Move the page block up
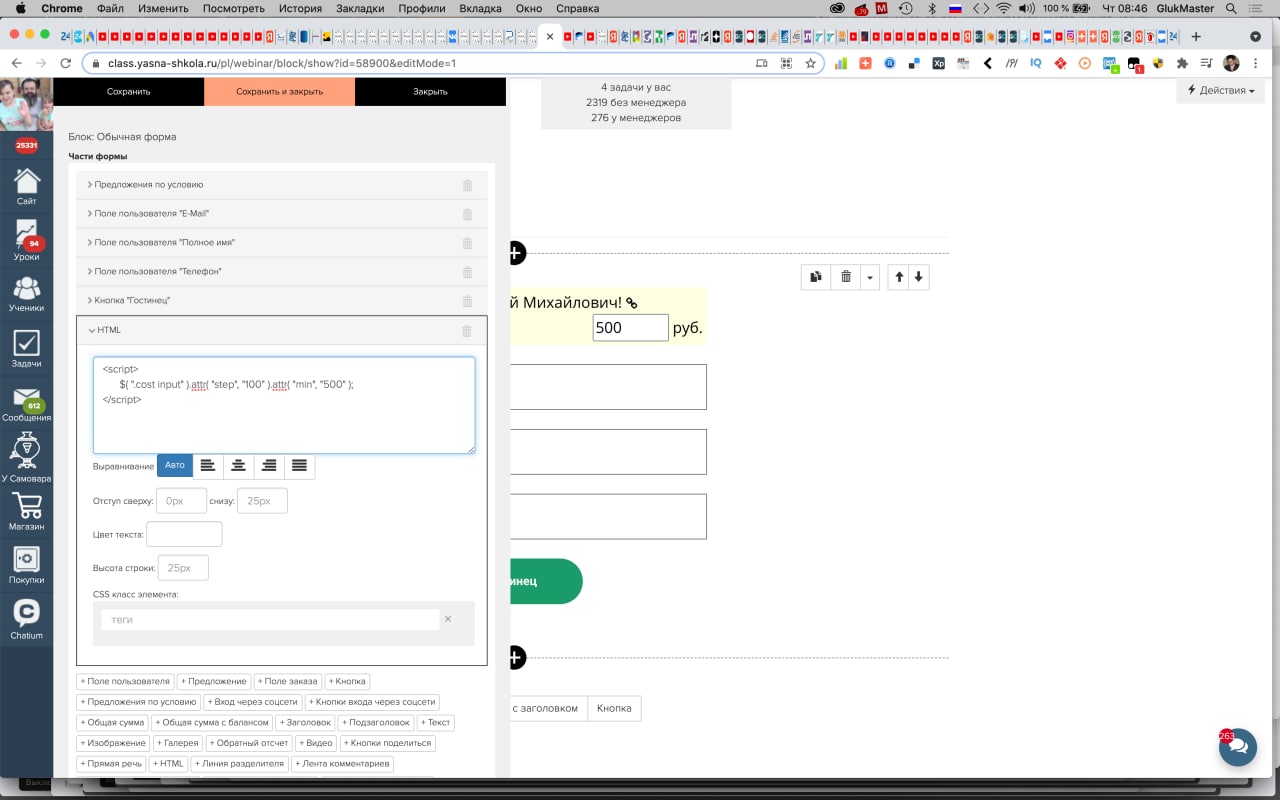 (899, 277)
